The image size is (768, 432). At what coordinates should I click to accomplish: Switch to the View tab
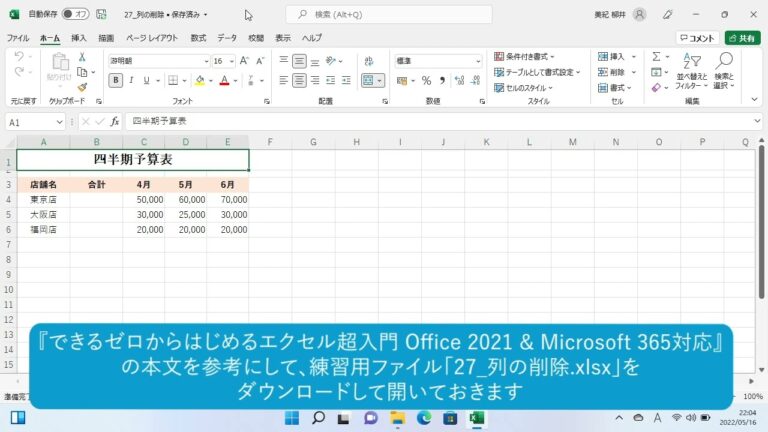pyautogui.click(x=283, y=38)
